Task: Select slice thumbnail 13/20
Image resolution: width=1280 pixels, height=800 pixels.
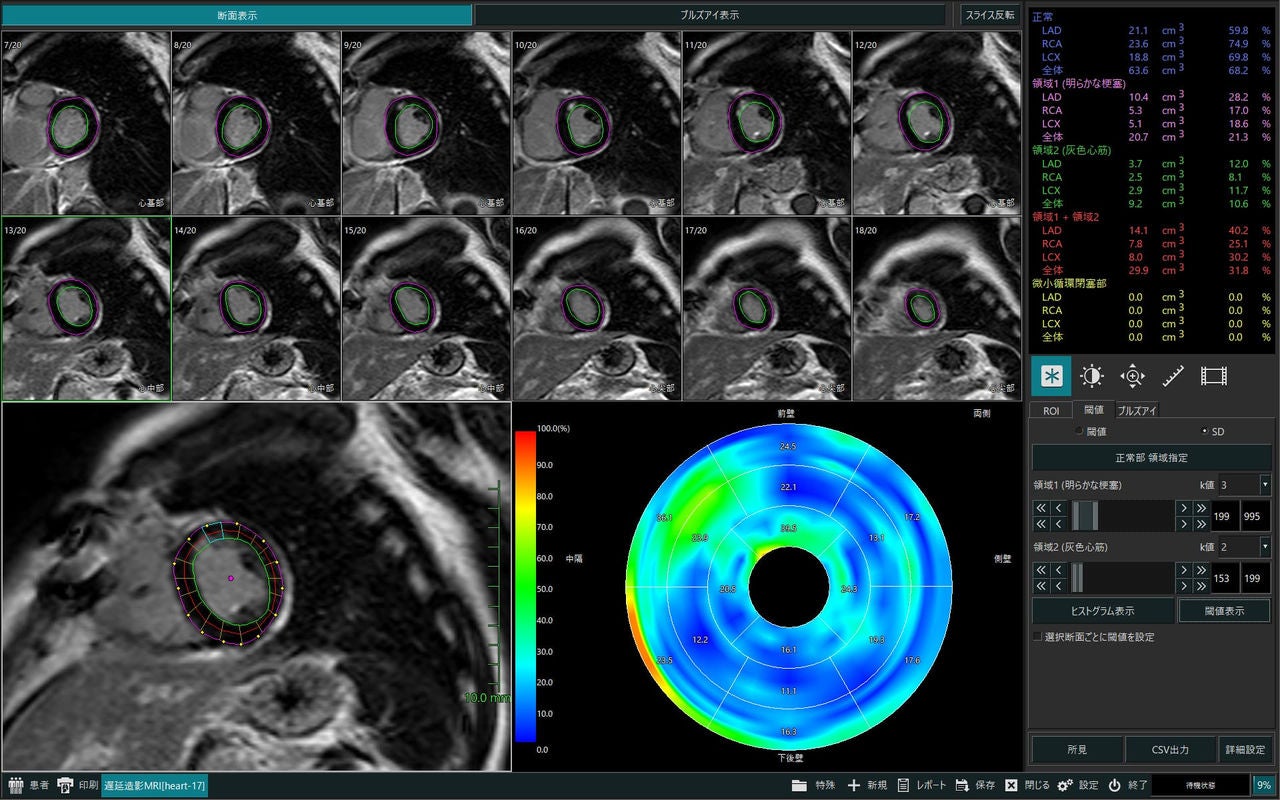Action: 86,309
